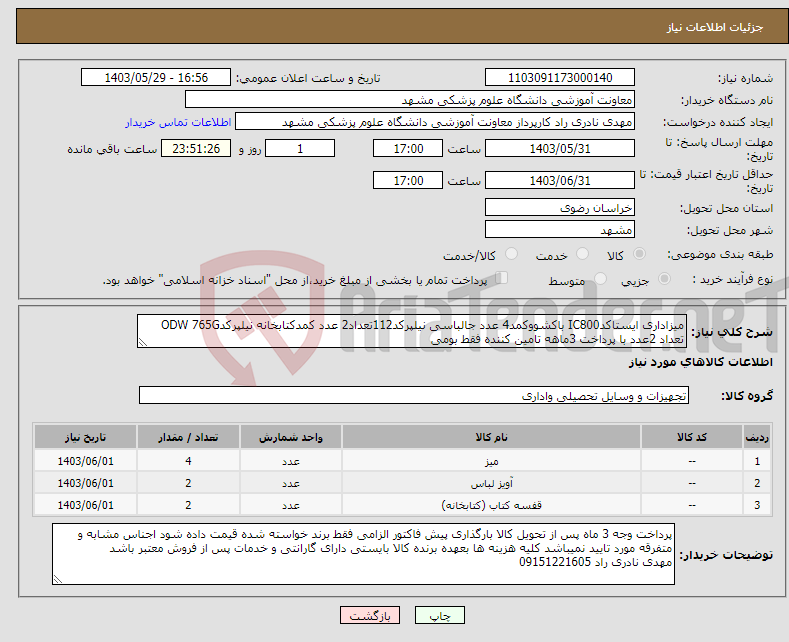Click the تاریخ نیاز column header
The image size is (789, 642).
[86, 437]
